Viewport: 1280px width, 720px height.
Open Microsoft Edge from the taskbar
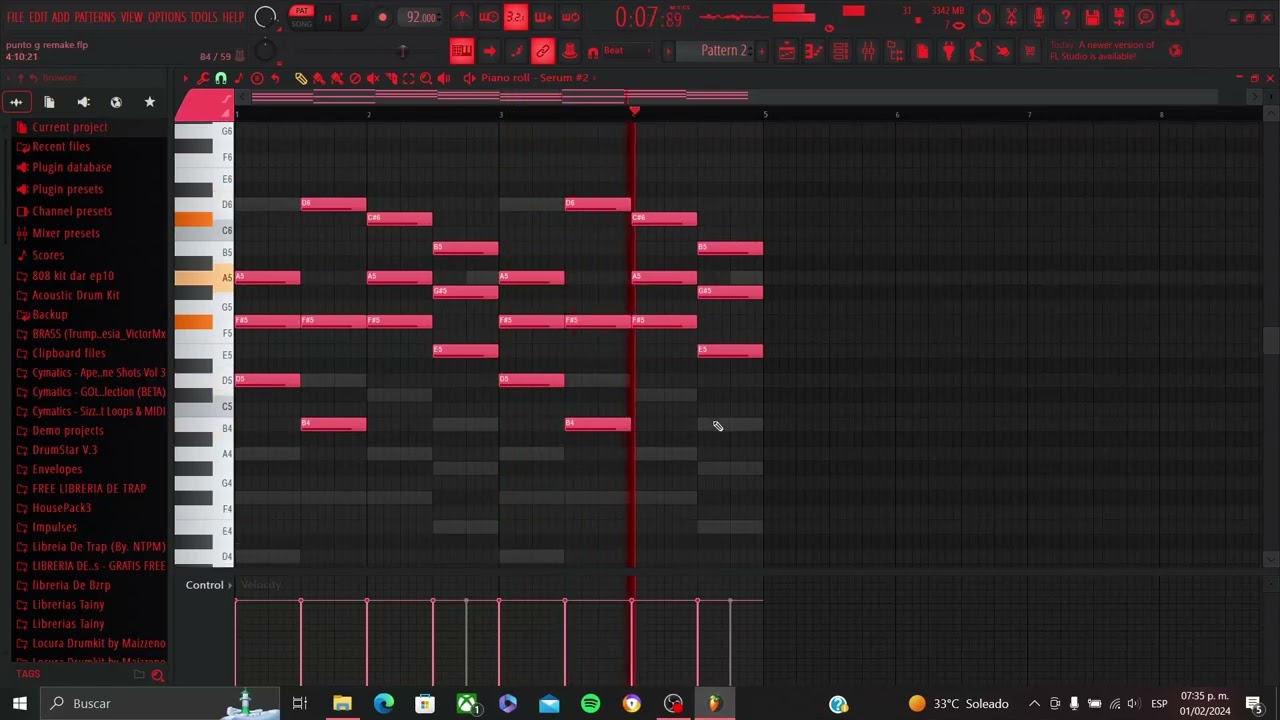(x=384, y=704)
